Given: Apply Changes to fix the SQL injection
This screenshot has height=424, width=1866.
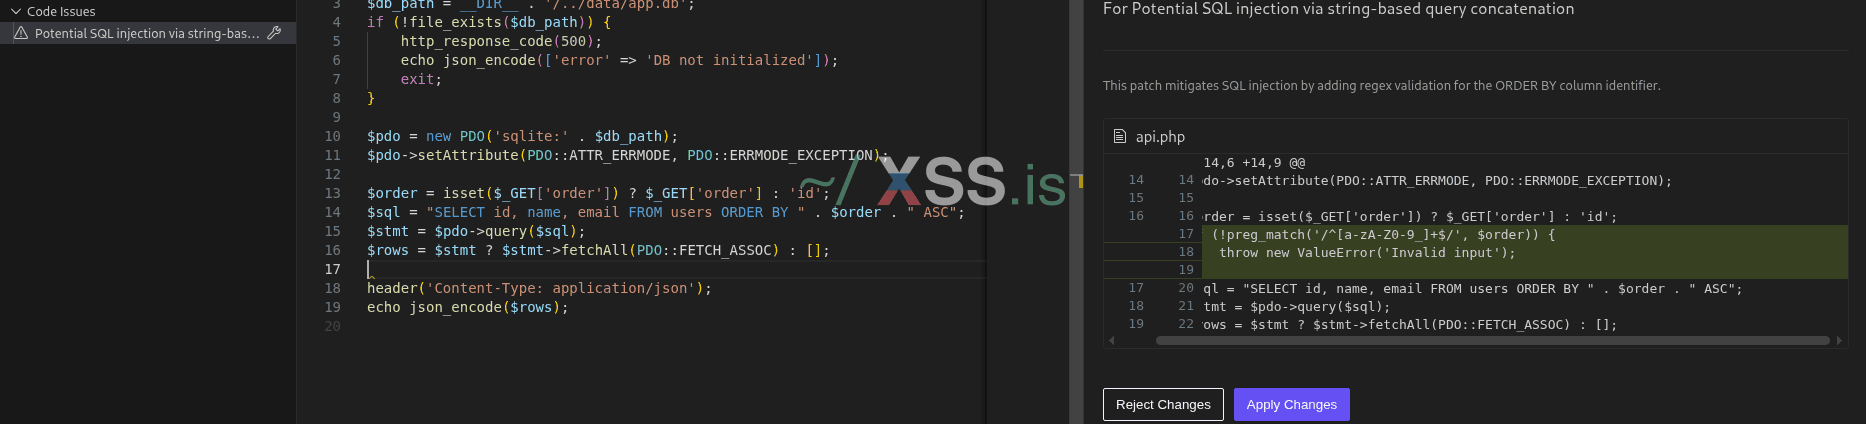Looking at the screenshot, I should (1291, 404).
